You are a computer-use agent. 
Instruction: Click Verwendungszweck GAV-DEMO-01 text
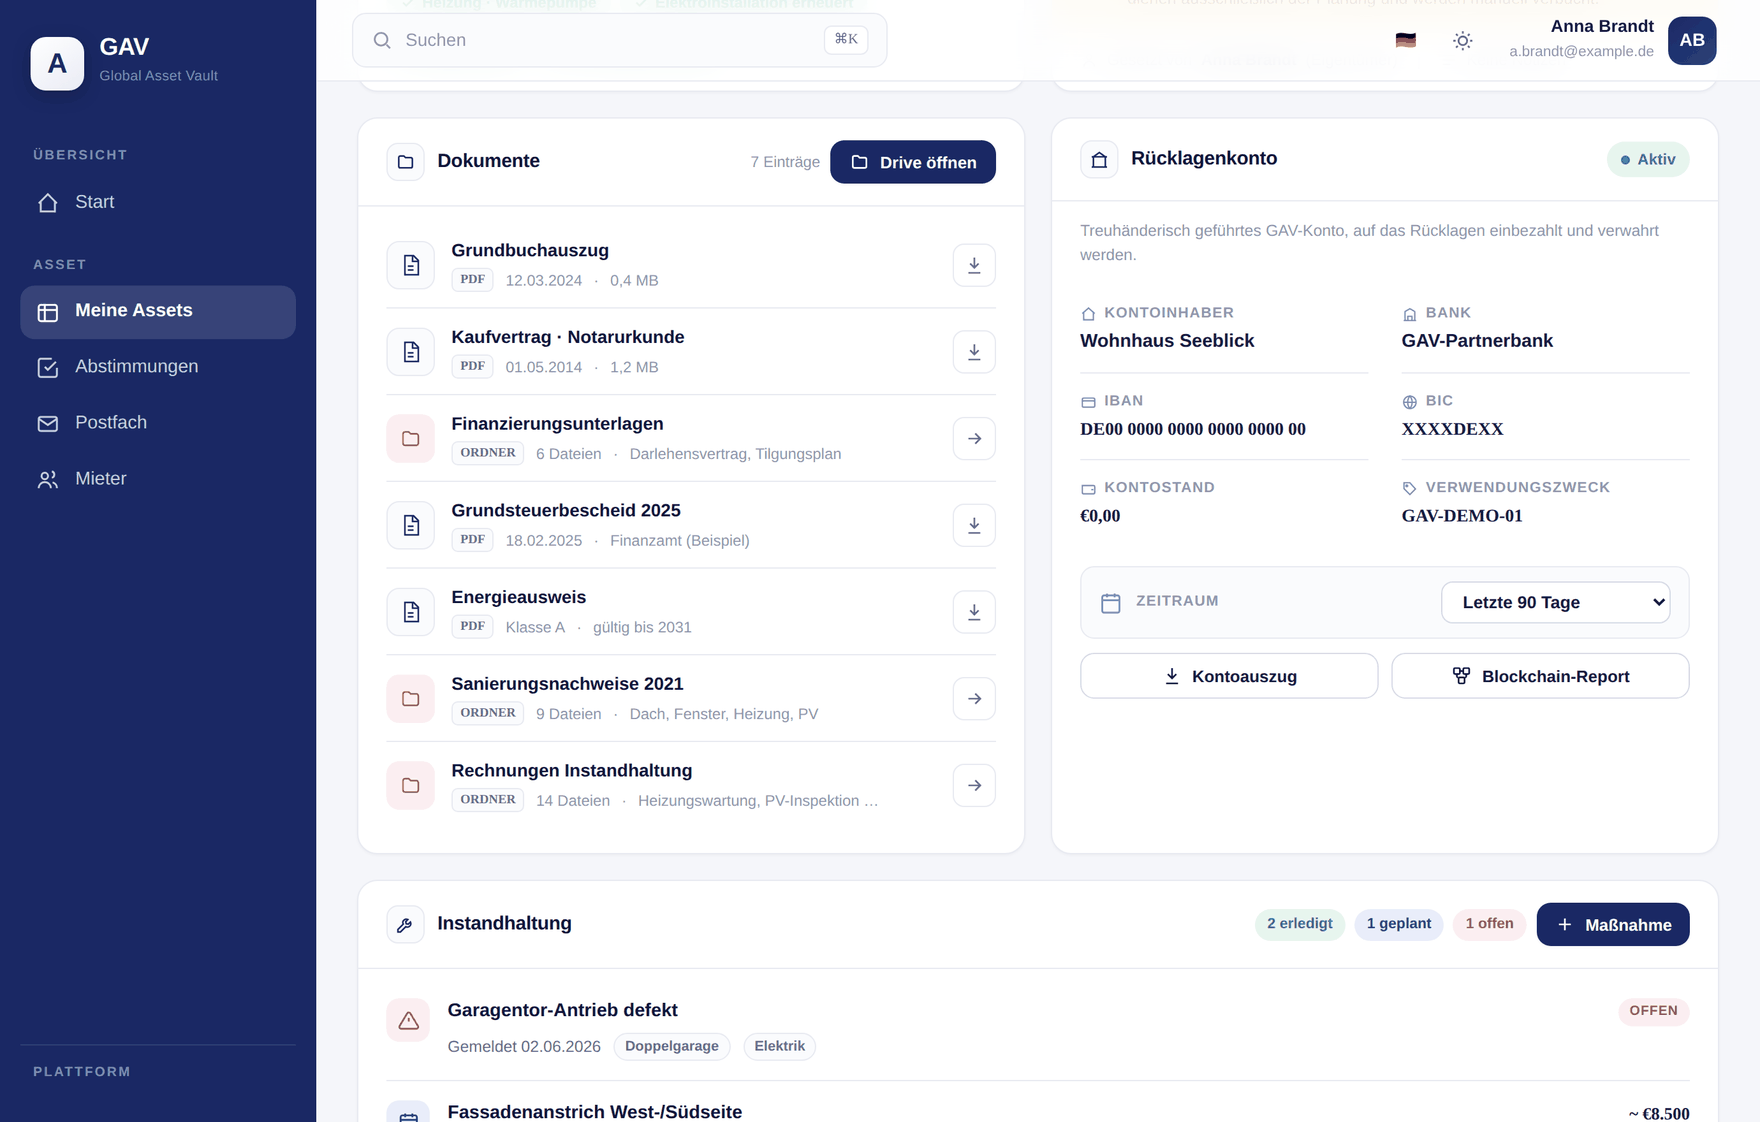pos(1462,517)
